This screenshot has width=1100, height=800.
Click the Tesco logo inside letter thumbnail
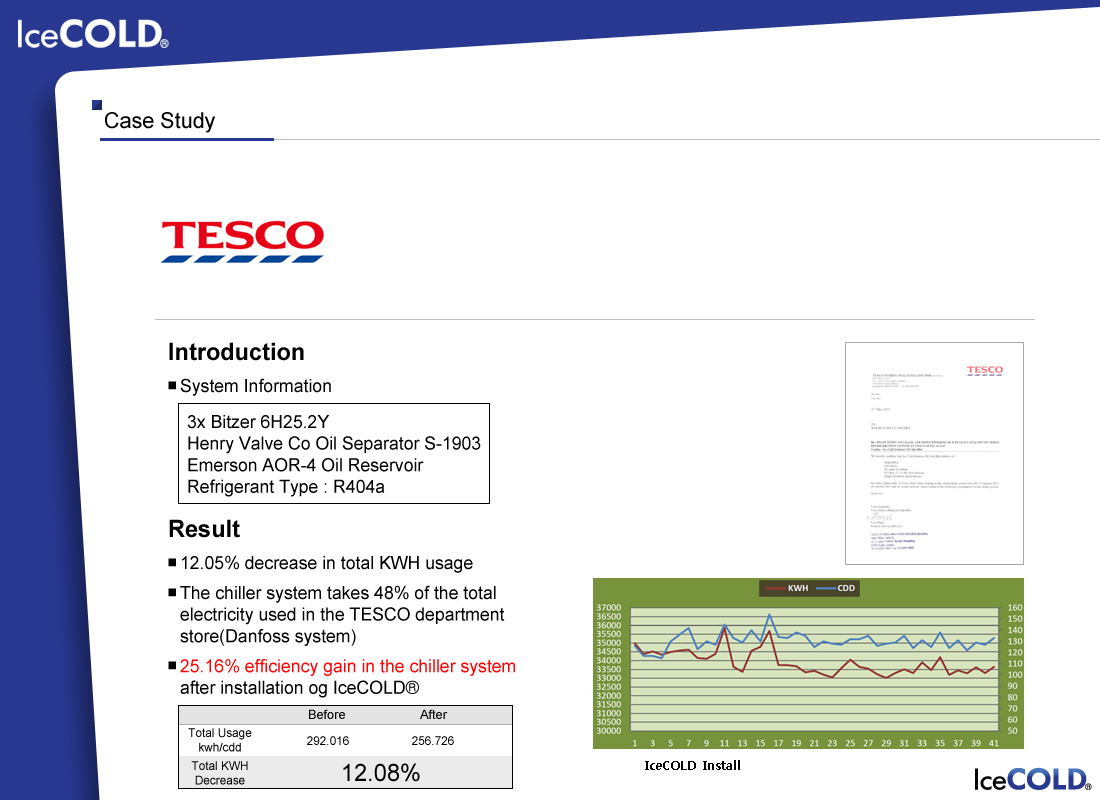coord(985,371)
